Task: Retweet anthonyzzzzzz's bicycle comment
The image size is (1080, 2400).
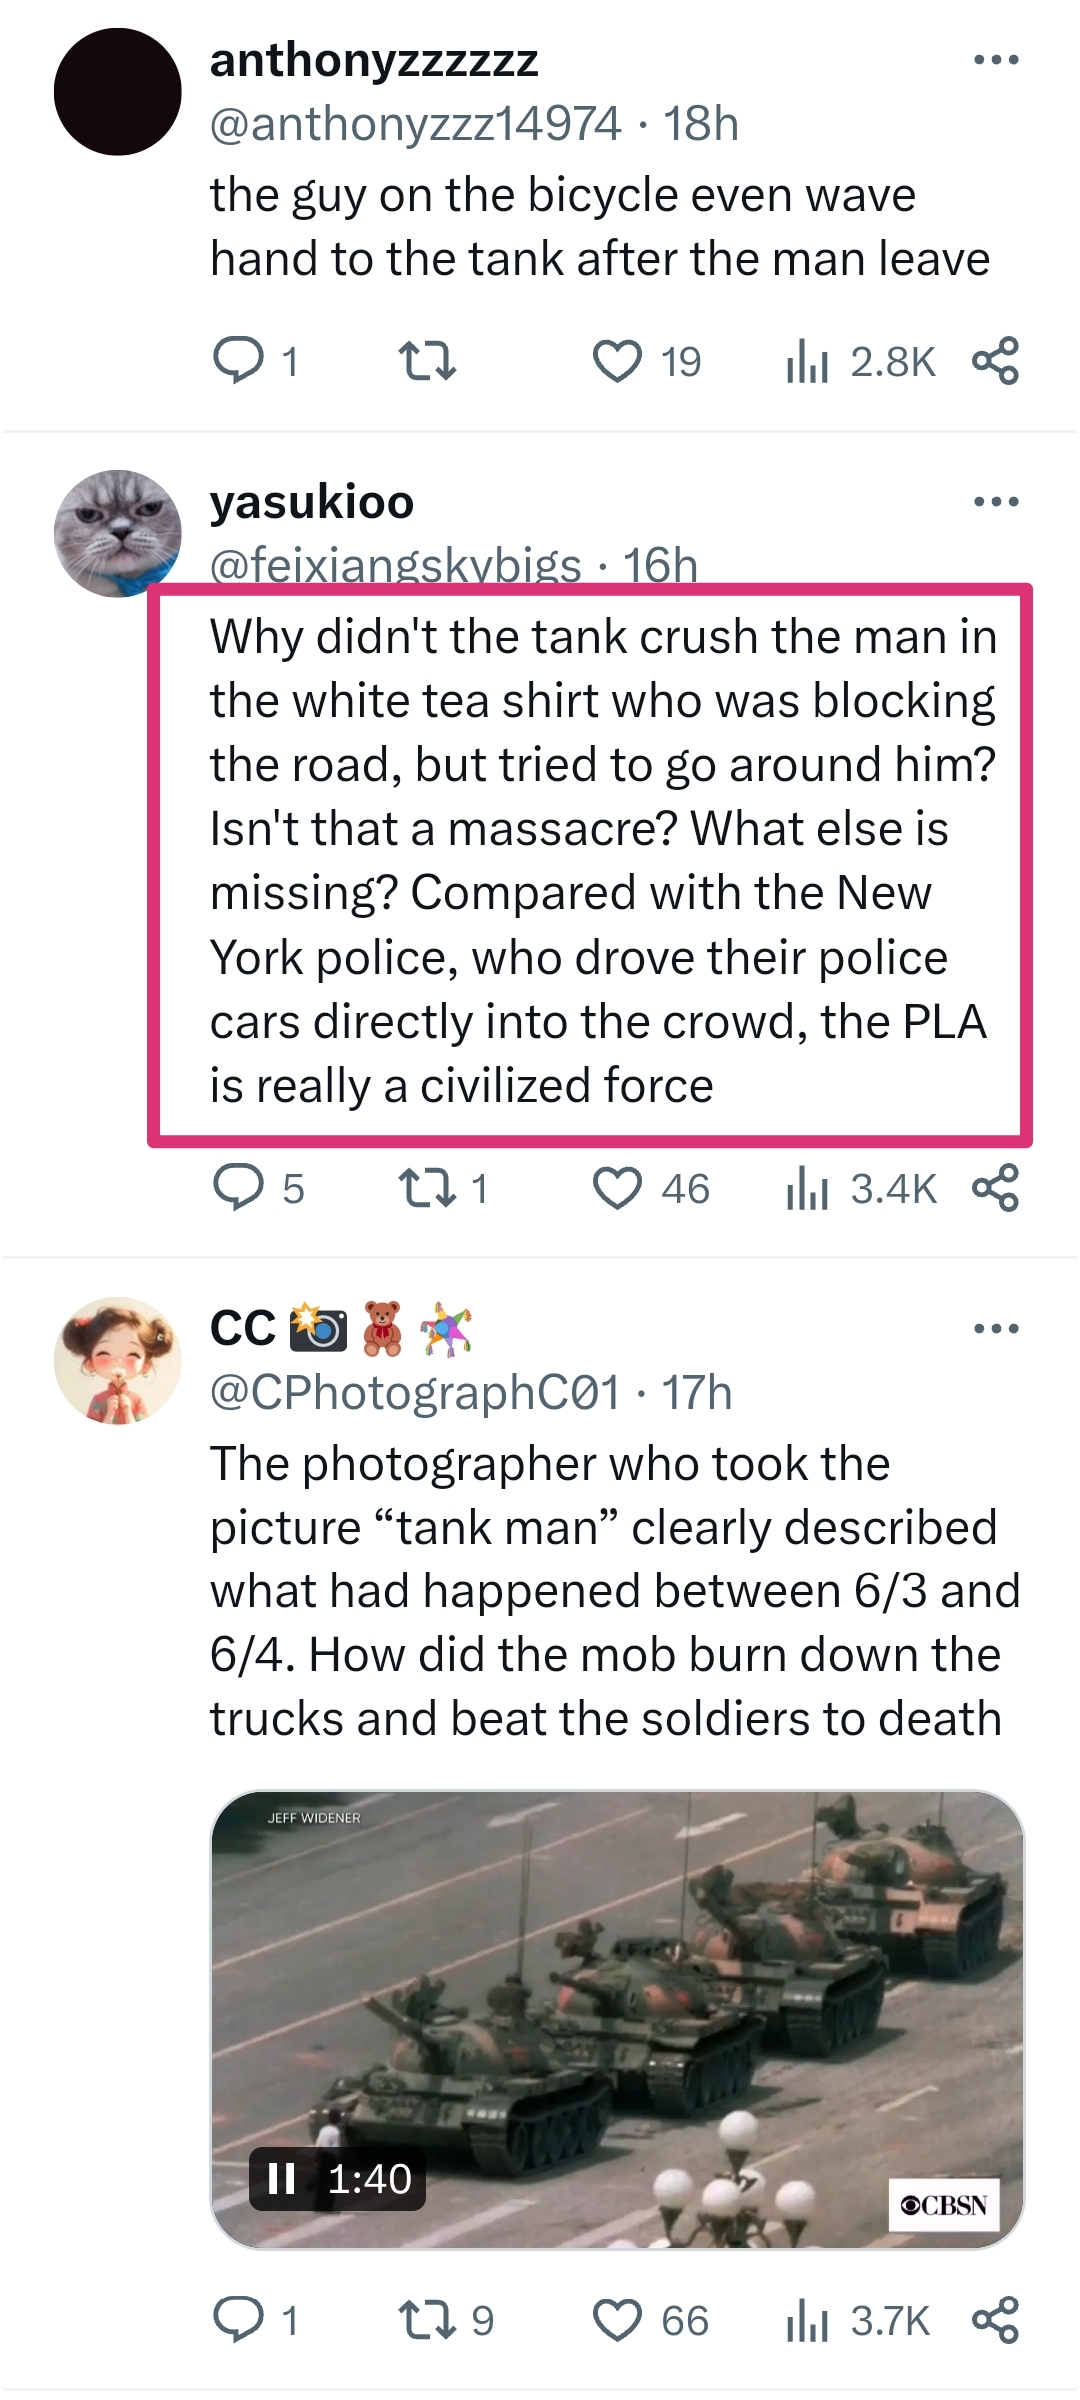Action: [x=427, y=361]
